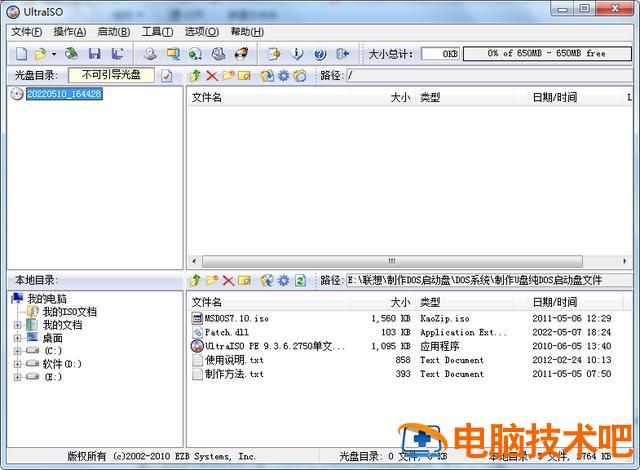Click the horizontal scrollbar thumb in upper list
The image size is (640, 470).
392,261
